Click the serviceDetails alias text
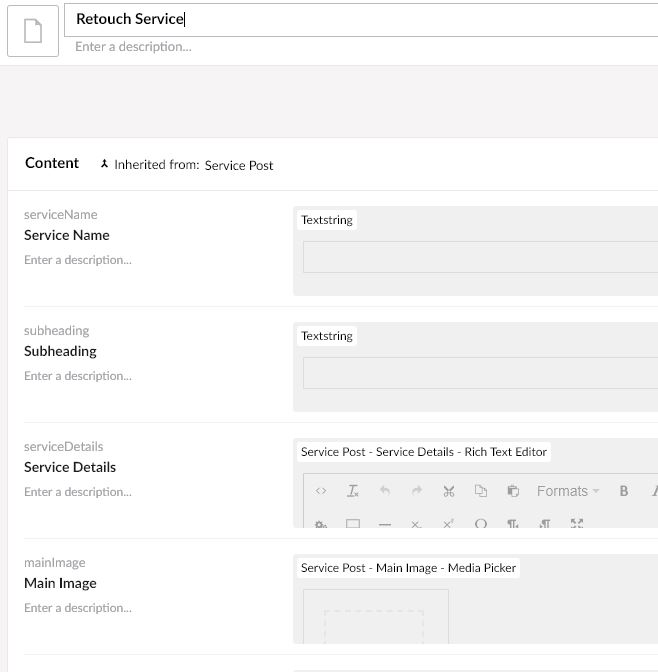 coord(63,447)
